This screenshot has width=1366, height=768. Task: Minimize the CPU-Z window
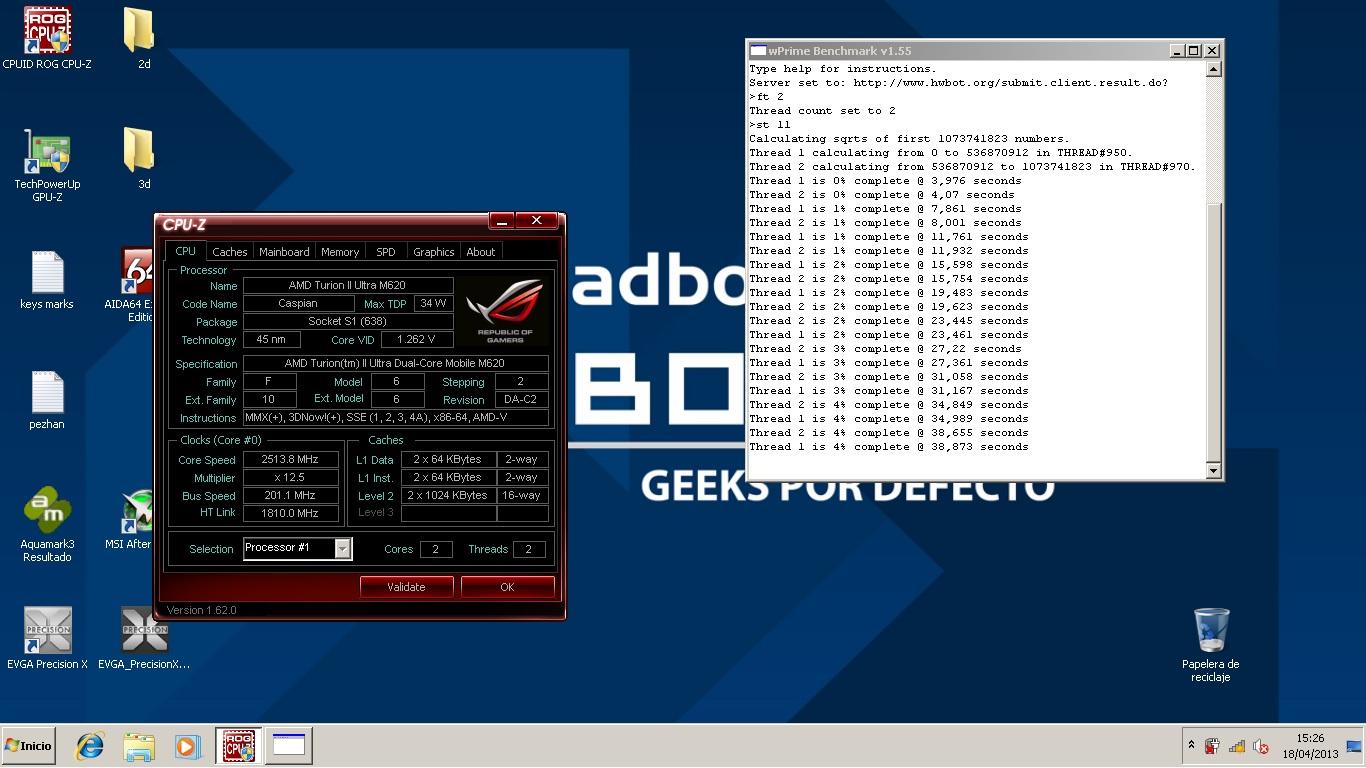(x=502, y=221)
